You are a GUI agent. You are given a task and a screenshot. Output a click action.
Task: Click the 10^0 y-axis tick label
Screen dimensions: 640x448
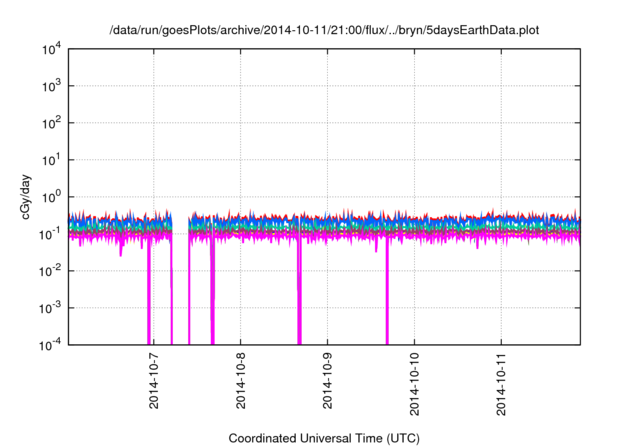[51, 197]
